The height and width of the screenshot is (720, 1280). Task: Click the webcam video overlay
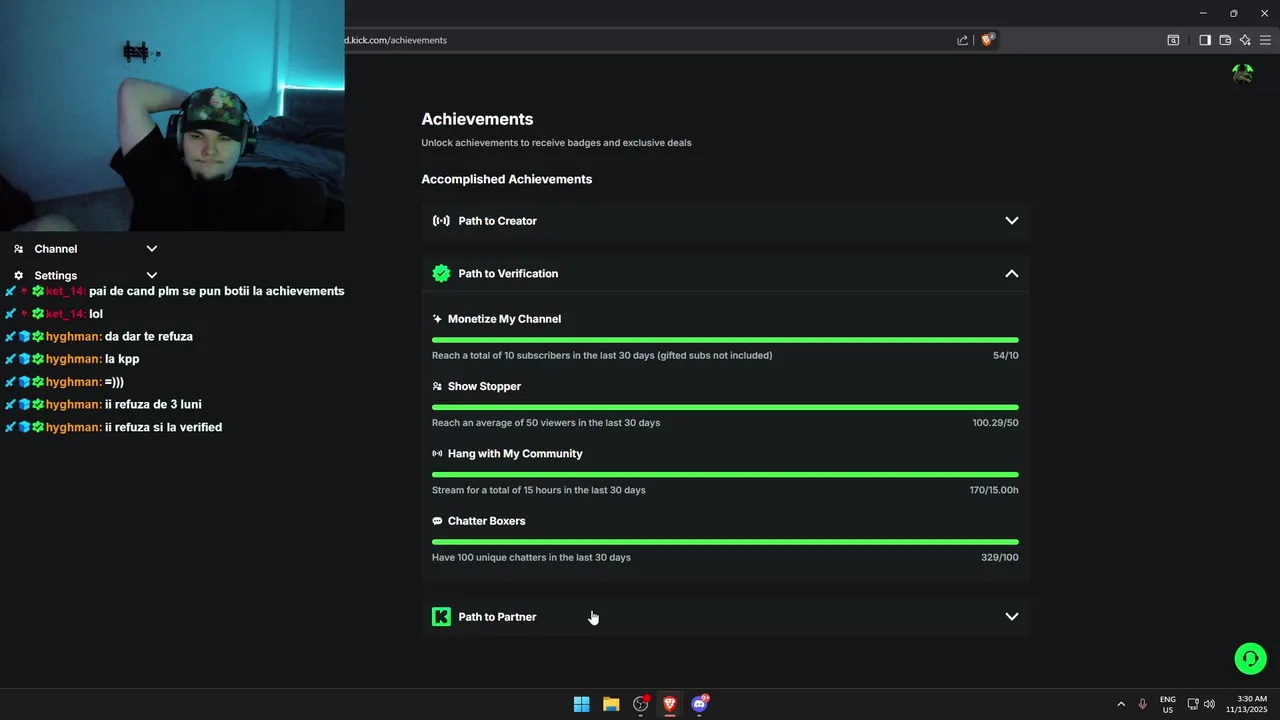(x=172, y=115)
